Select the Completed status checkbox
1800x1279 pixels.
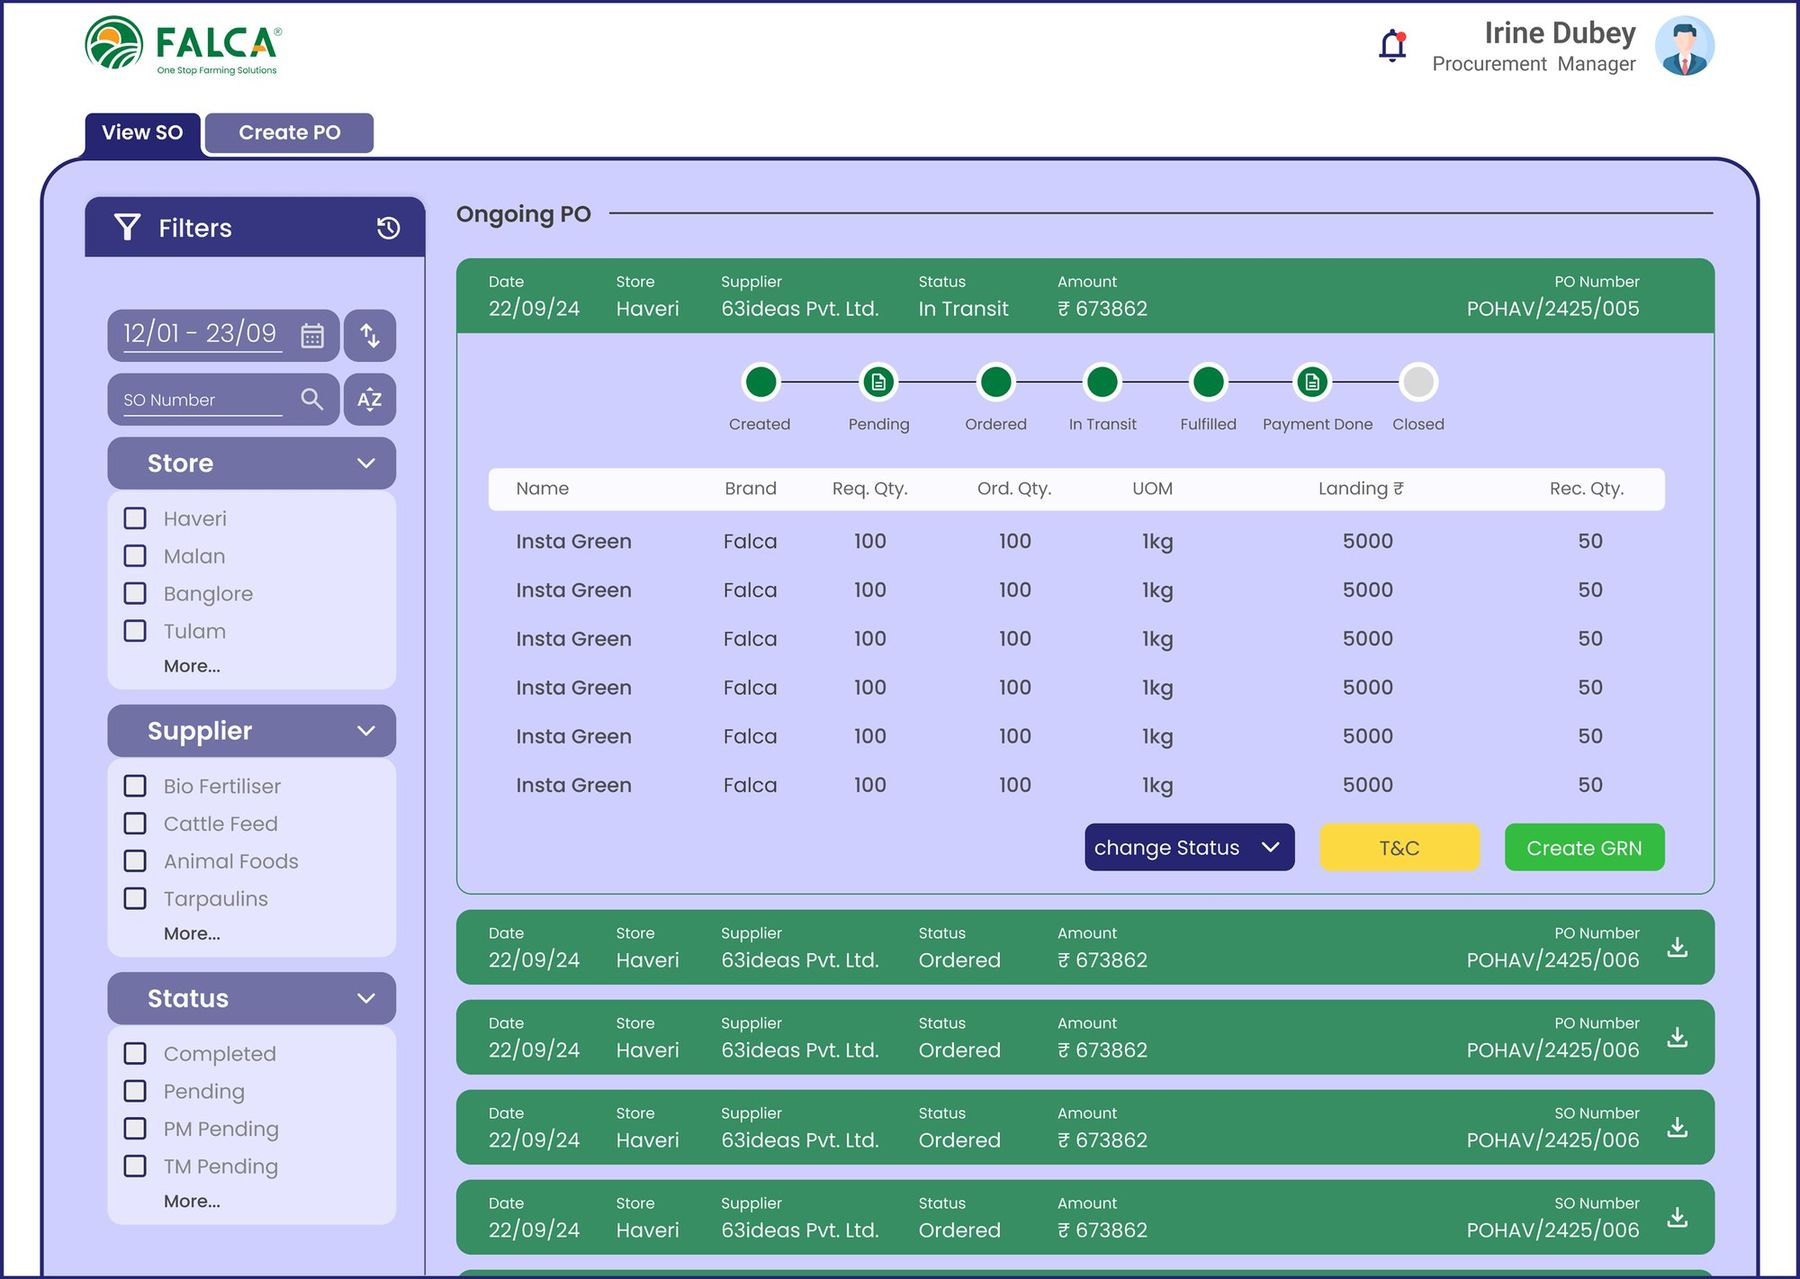135,1053
